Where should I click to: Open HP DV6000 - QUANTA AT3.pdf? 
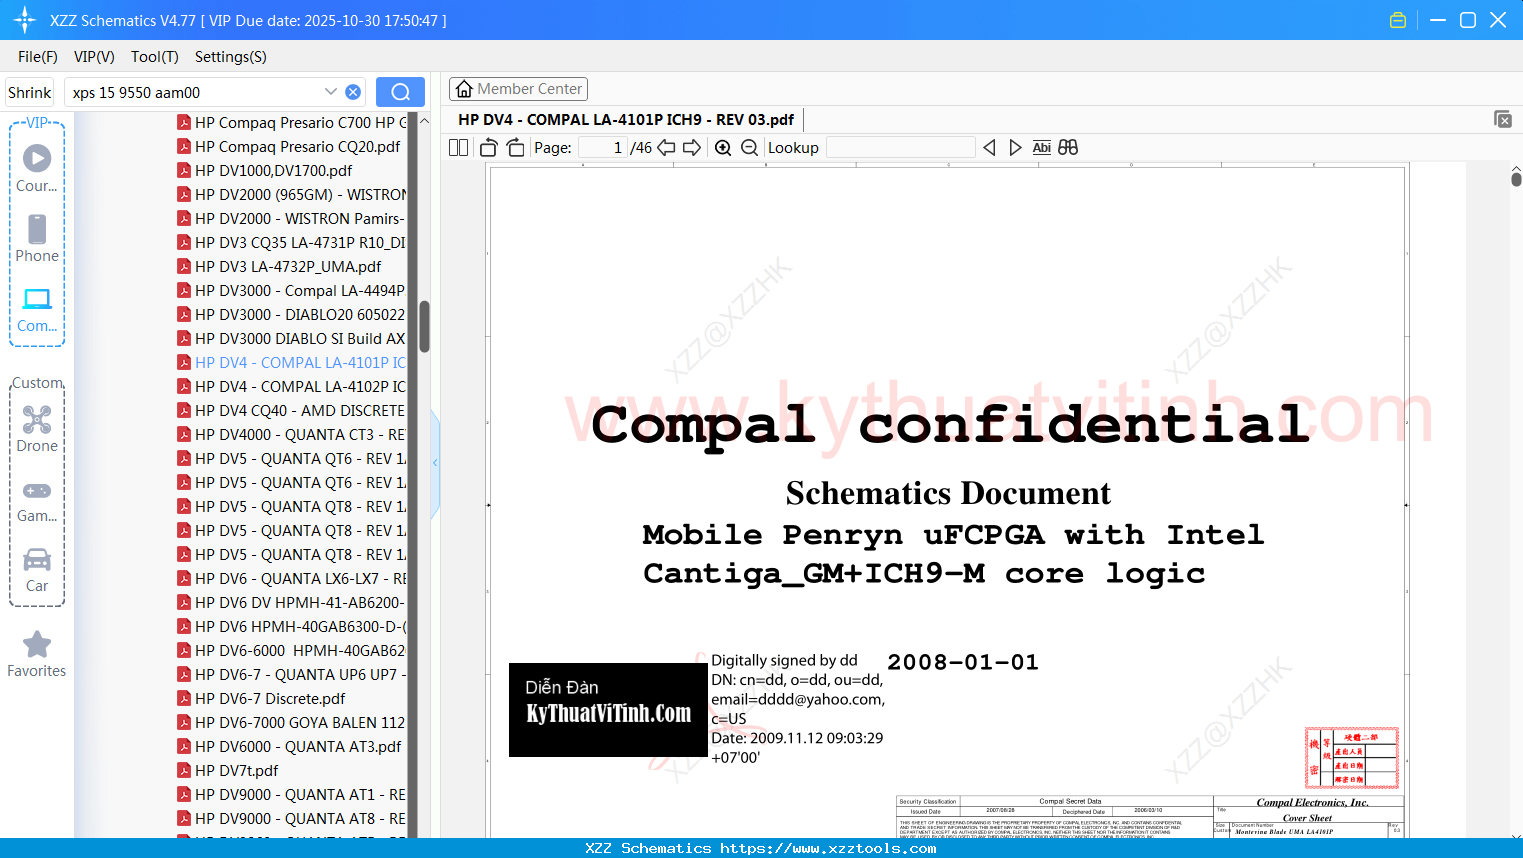(290, 747)
